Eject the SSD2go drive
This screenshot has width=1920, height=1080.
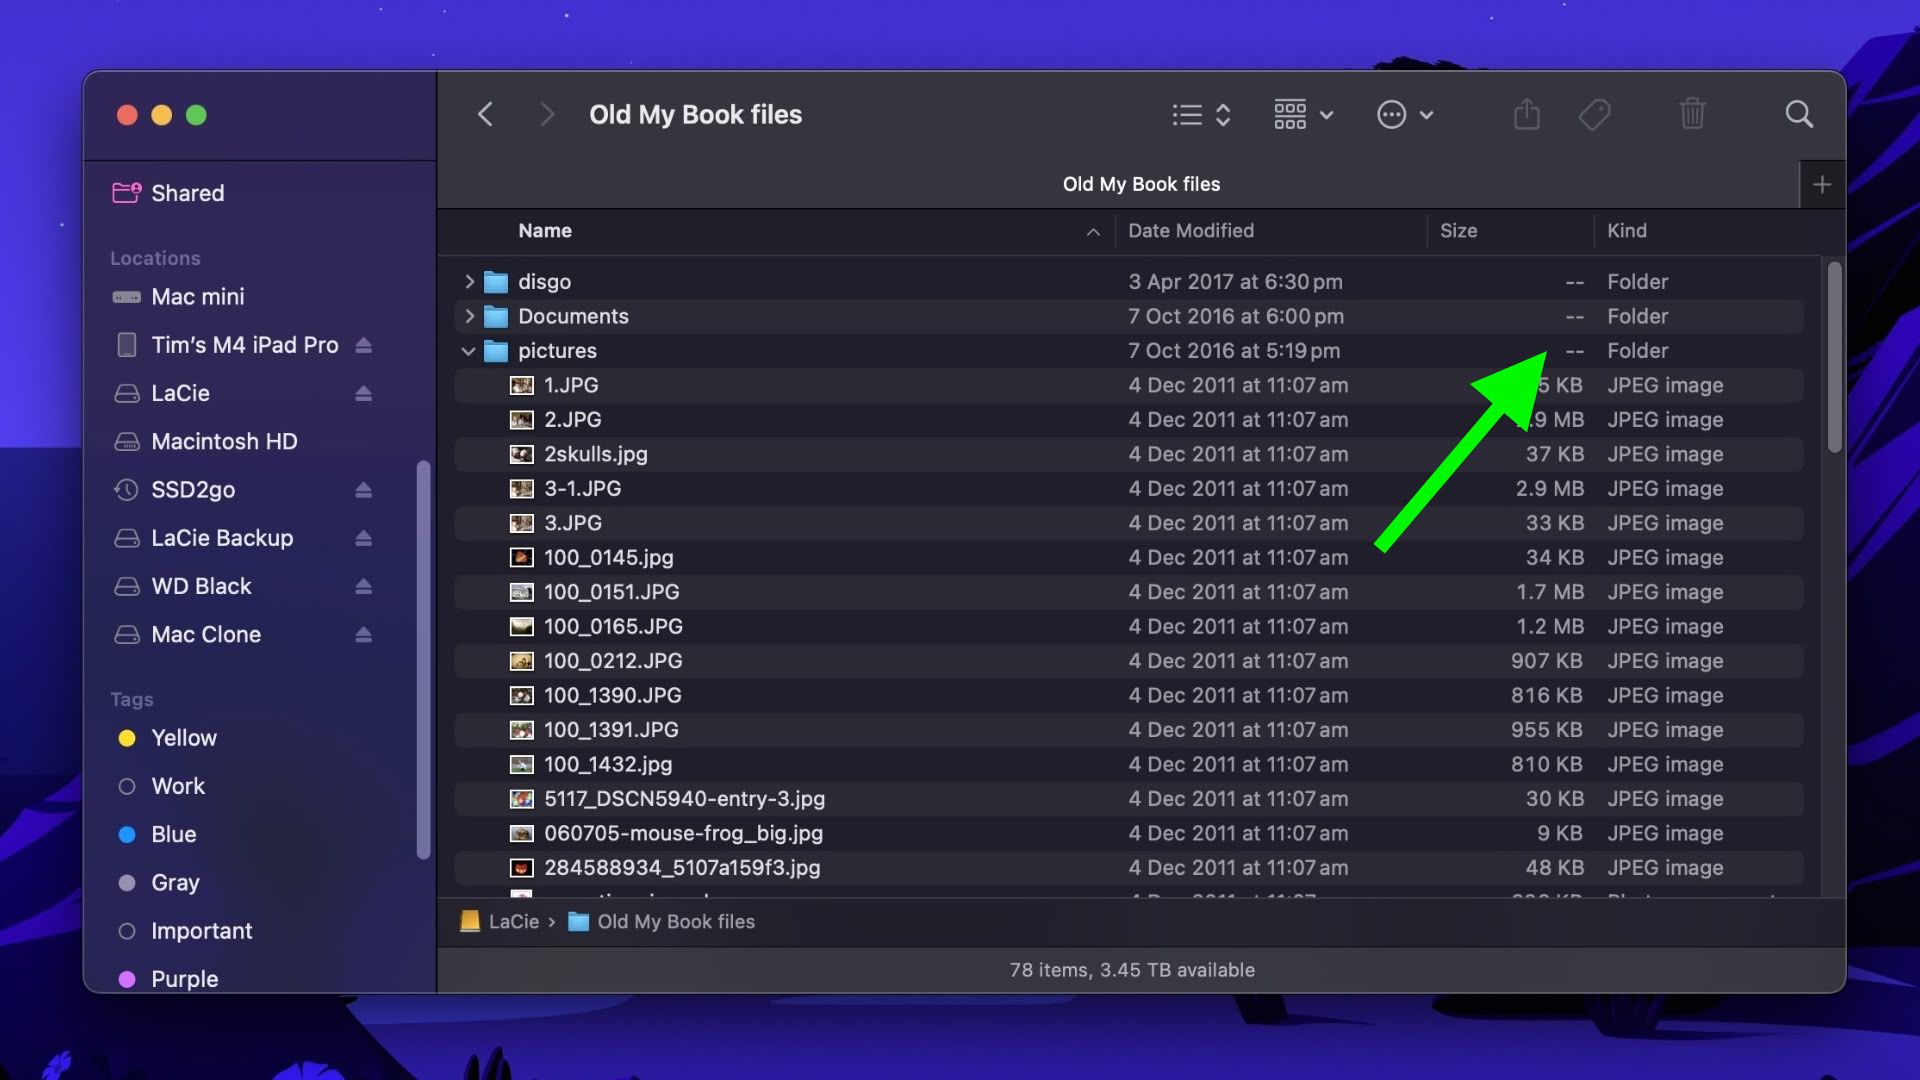365,490
